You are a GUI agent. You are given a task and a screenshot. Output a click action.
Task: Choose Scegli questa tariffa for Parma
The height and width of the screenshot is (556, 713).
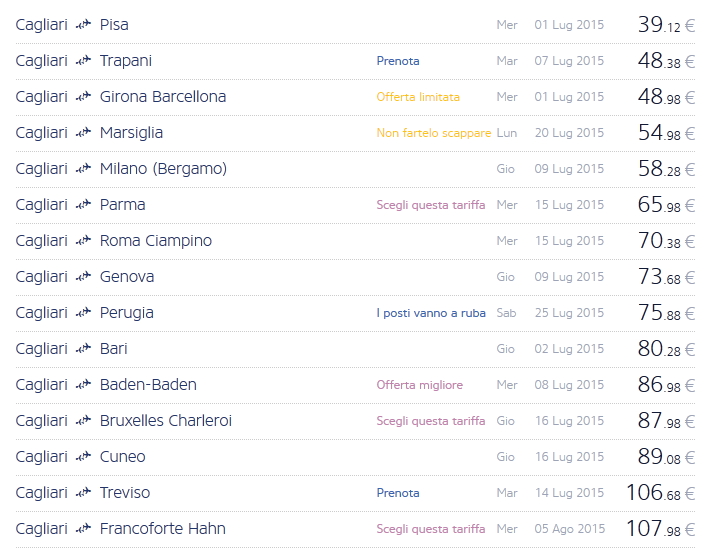[x=430, y=205]
